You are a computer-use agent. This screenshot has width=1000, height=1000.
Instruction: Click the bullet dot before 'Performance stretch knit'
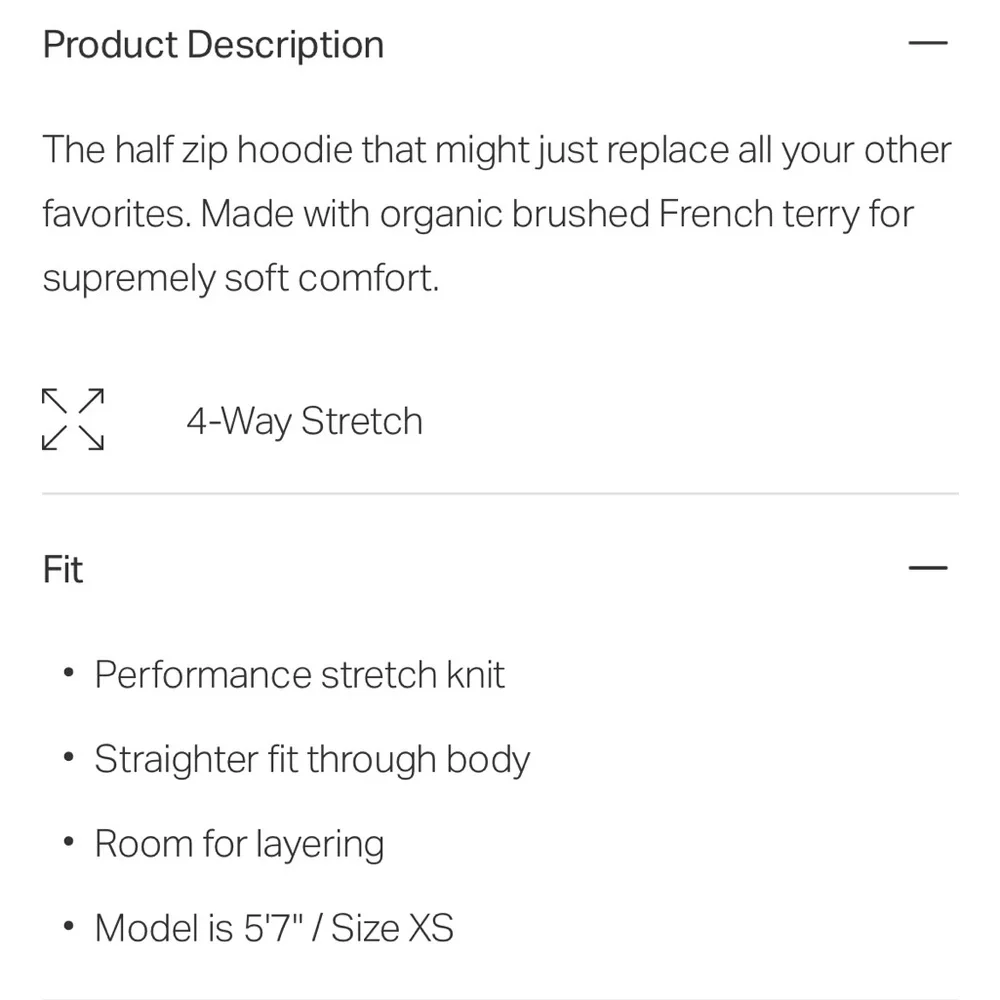click(x=68, y=674)
